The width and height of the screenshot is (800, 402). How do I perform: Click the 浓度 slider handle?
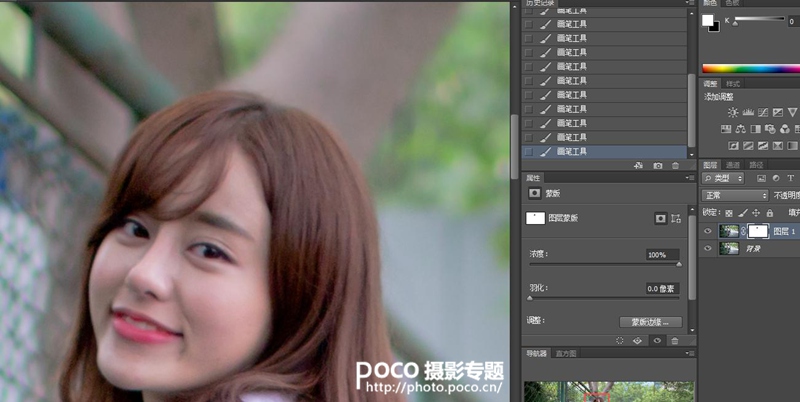click(679, 264)
